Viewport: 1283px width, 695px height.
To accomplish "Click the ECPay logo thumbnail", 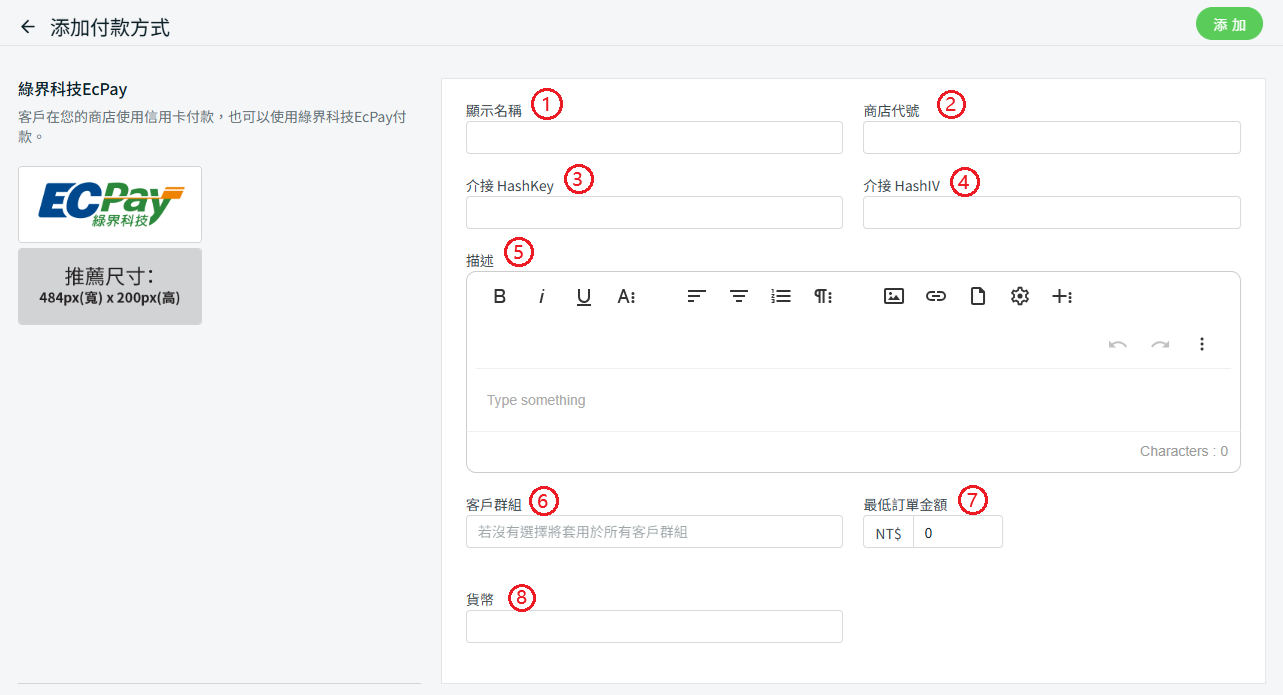I will point(110,204).
